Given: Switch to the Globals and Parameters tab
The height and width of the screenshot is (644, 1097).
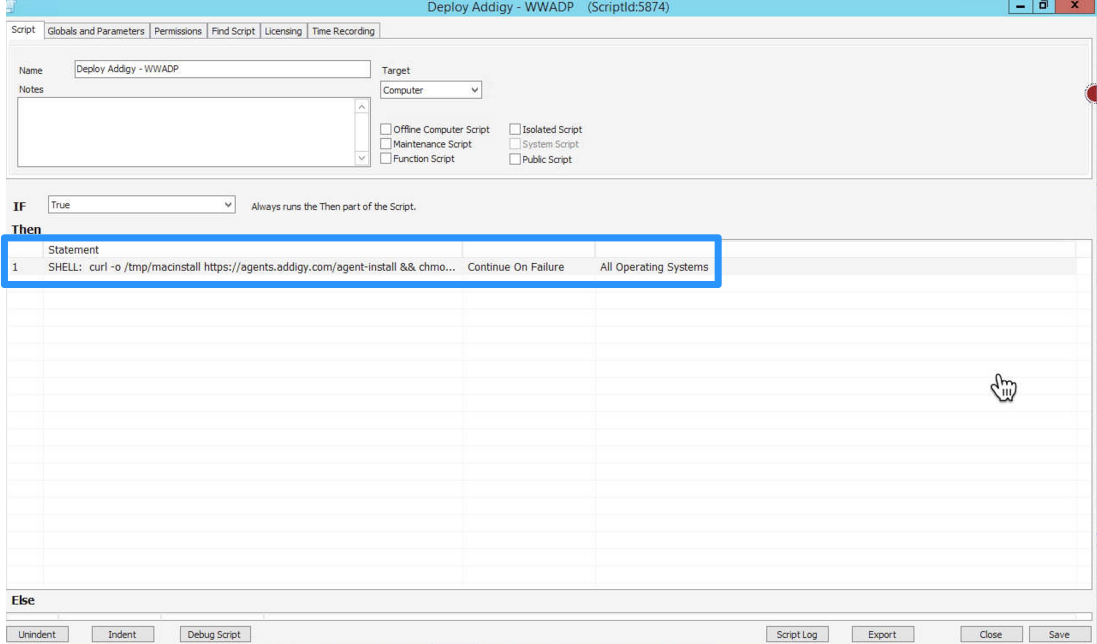Looking at the screenshot, I should pos(96,31).
